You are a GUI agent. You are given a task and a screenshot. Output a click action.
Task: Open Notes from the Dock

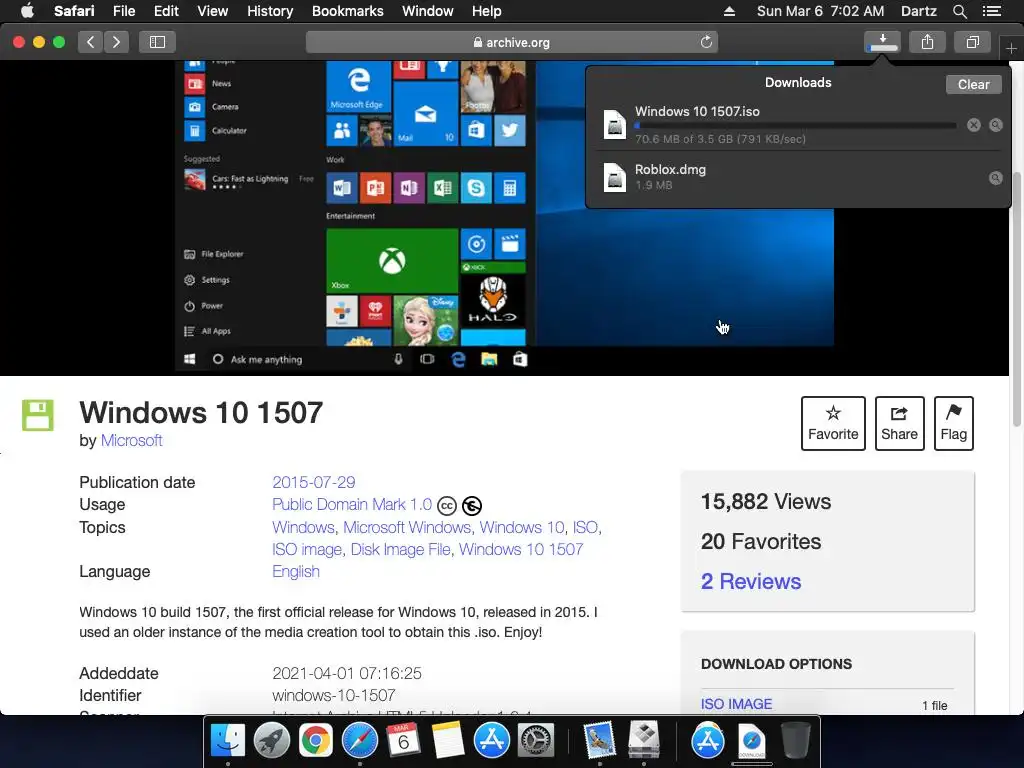click(x=448, y=741)
